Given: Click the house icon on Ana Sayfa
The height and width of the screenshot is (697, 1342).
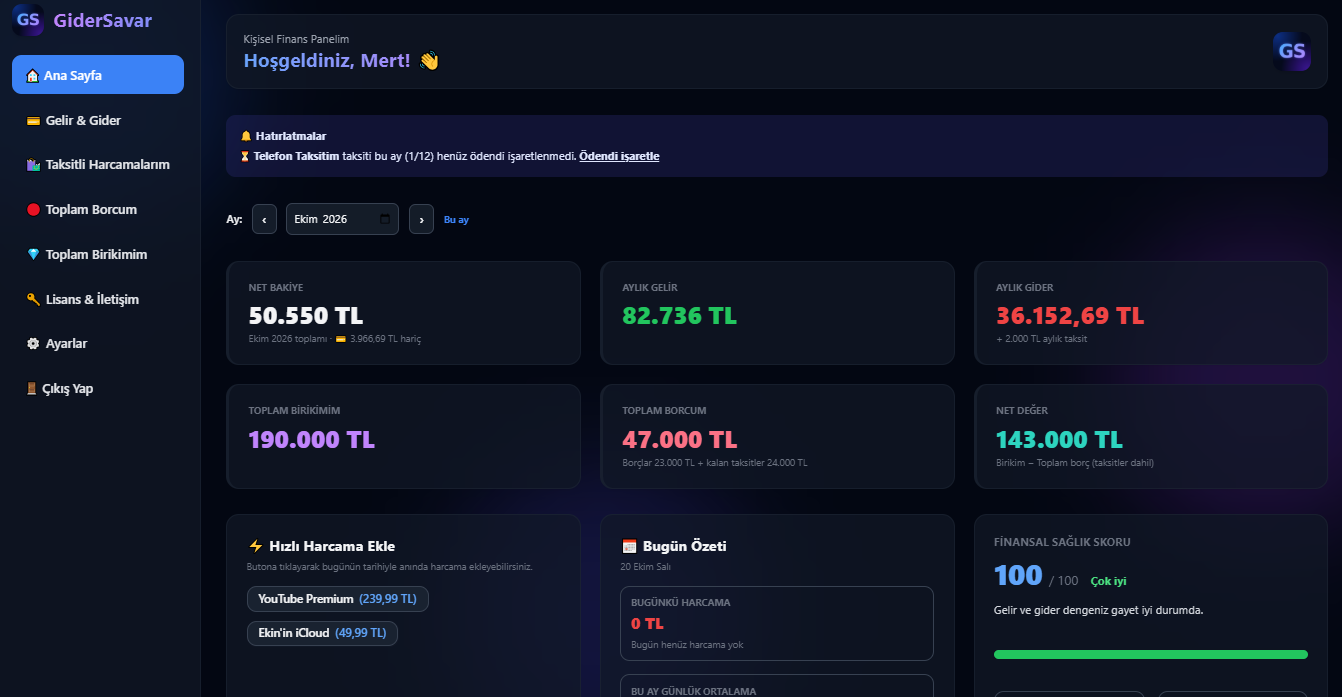Looking at the screenshot, I should point(32,75).
